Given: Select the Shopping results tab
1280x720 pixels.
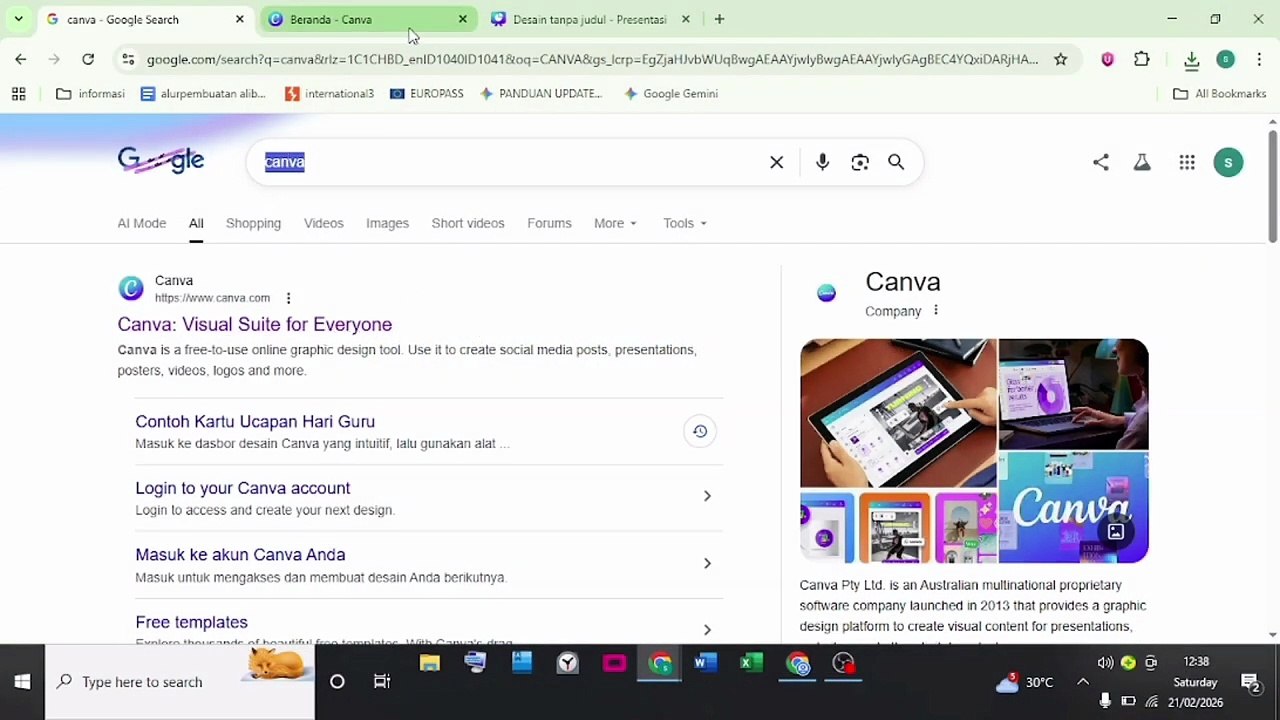Looking at the screenshot, I should click(x=253, y=223).
